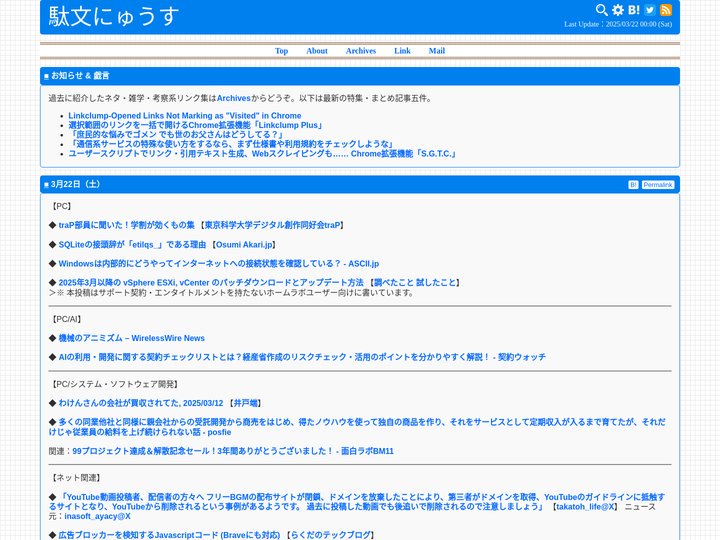720x540 pixels.
Task: Open the らくだのテックブログ source link
Action: (330, 535)
